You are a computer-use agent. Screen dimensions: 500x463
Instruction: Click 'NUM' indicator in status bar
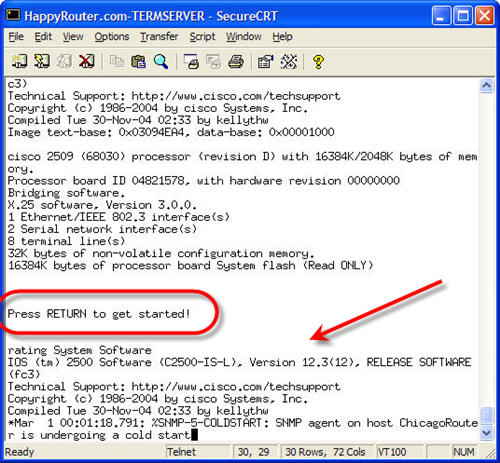coord(463,452)
